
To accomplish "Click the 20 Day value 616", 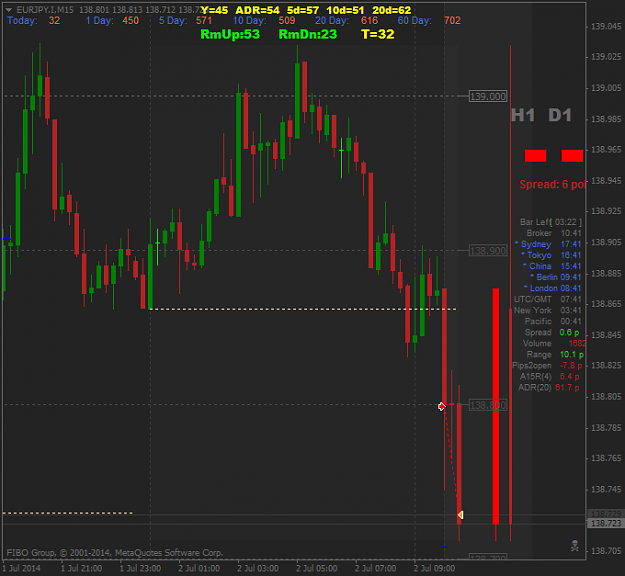I will coord(369,20).
